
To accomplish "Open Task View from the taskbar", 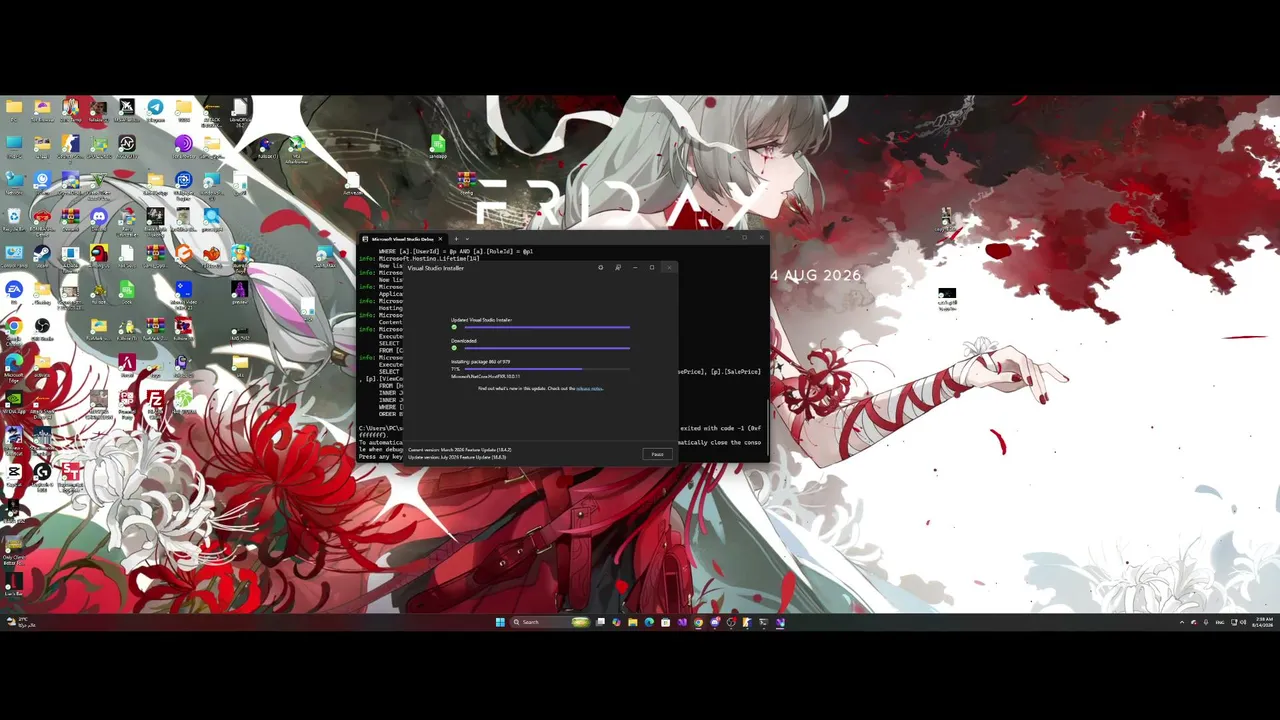I will point(600,622).
